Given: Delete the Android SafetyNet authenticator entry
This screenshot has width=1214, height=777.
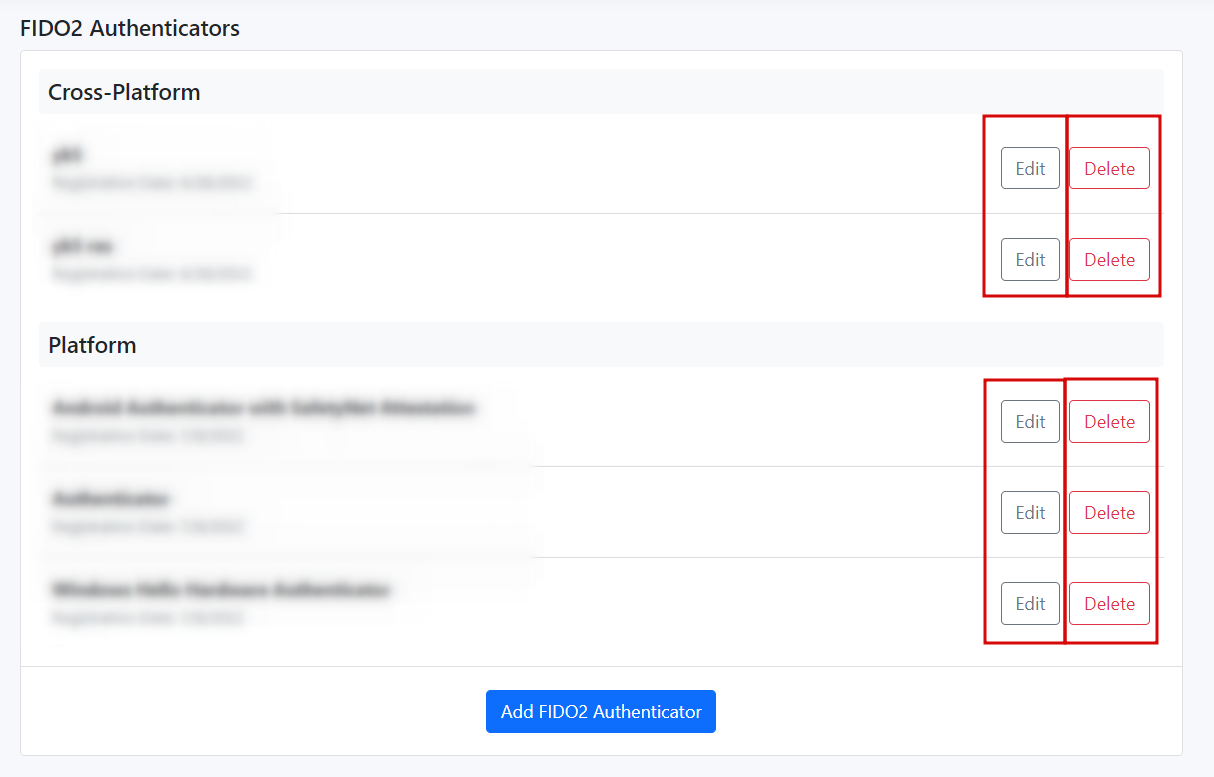Looking at the screenshot, I should [1109, 421].
